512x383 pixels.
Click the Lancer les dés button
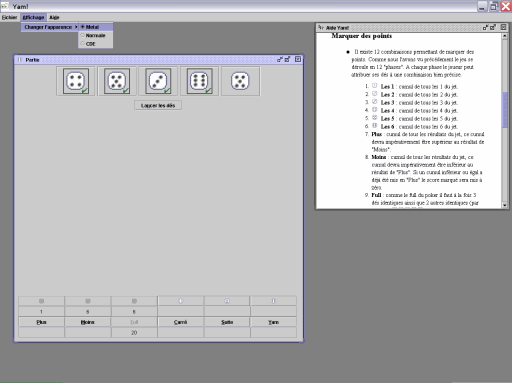pos(158,105)
